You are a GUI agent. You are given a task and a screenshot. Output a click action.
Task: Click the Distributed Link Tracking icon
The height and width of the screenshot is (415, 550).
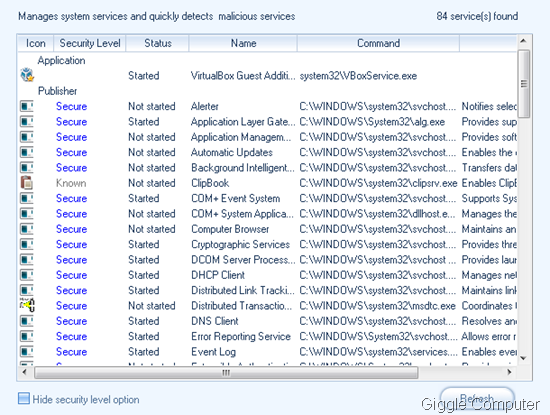coord(27,290)
